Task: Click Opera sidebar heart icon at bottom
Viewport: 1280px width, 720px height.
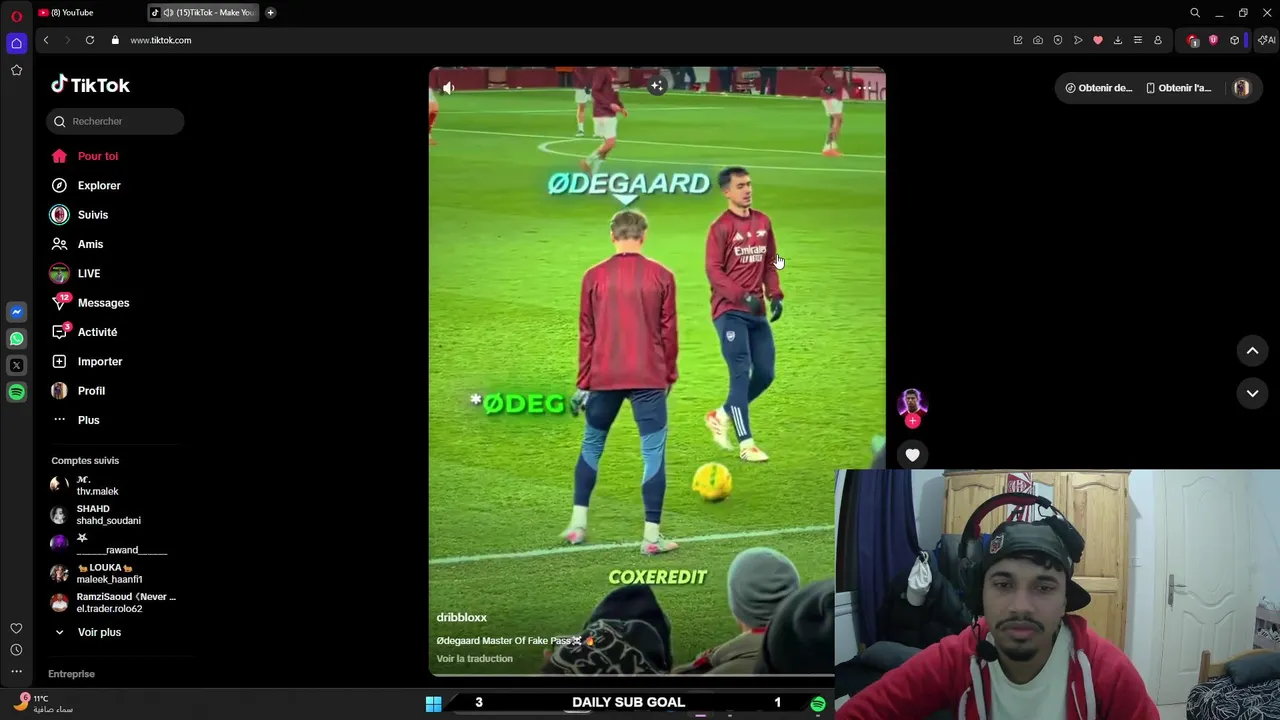Action: coord(16,628)
